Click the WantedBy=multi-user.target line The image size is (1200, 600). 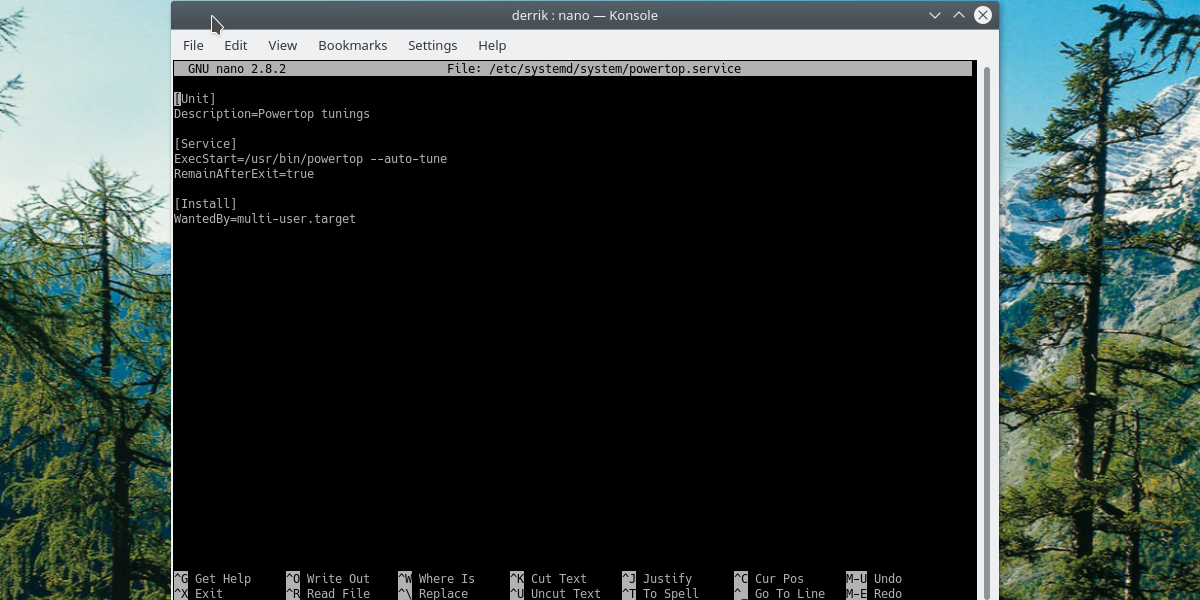click(265, 219)
